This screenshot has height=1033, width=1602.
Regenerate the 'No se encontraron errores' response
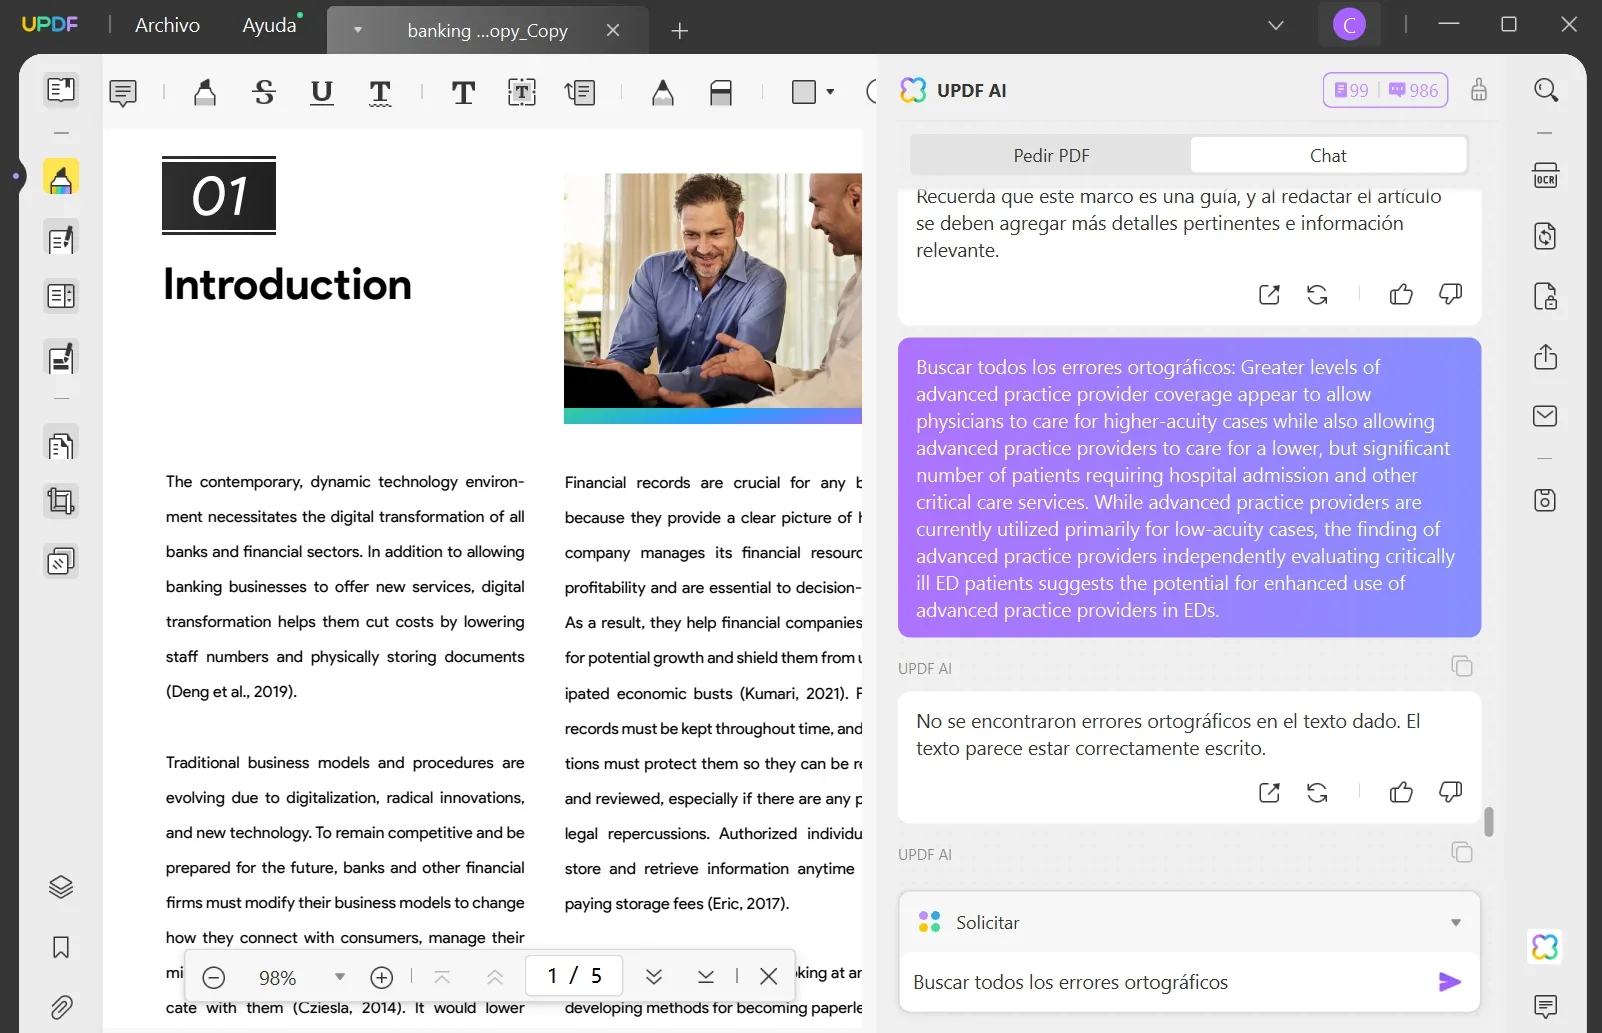[1318, 793]
